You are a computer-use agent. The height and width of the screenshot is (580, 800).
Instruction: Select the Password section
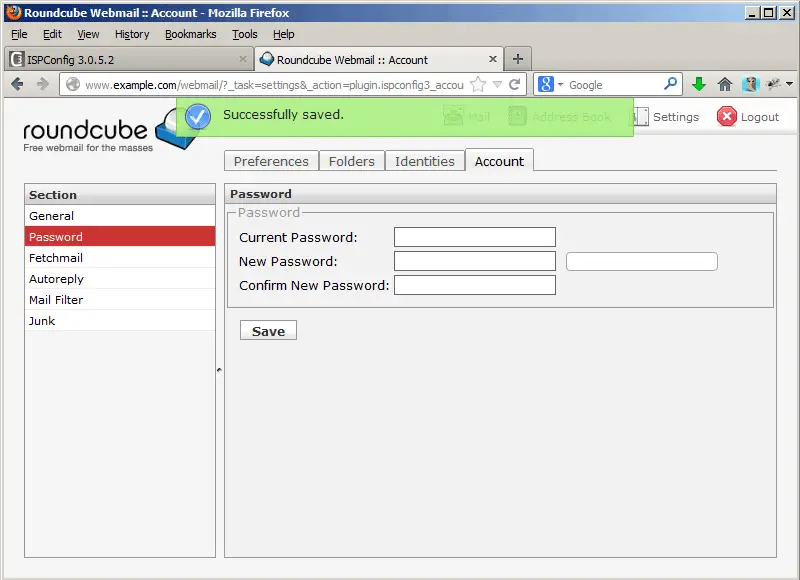120,237
